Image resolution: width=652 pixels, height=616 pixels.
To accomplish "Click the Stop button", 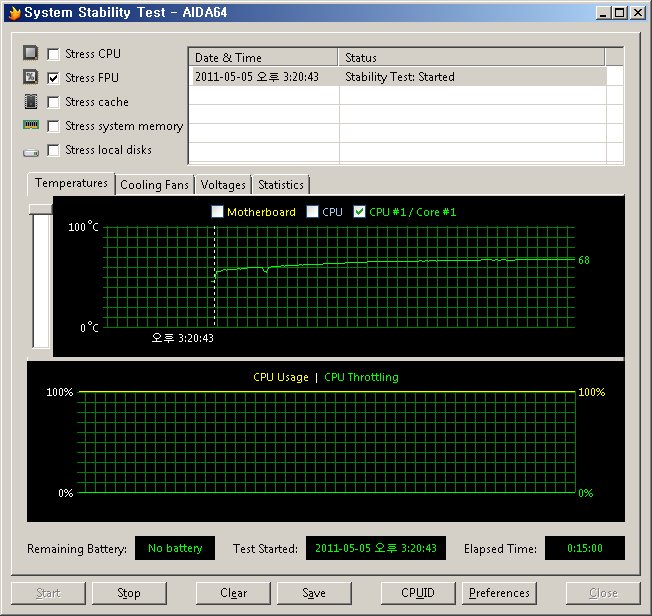I will 129,593.
